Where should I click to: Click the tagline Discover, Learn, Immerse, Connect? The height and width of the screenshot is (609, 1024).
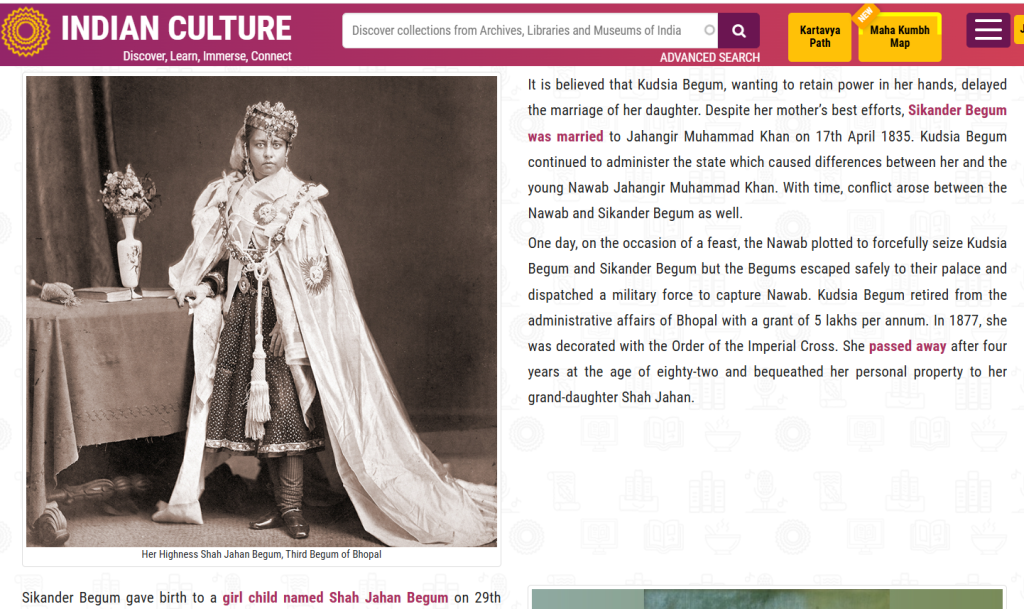[x=207, y=56]
